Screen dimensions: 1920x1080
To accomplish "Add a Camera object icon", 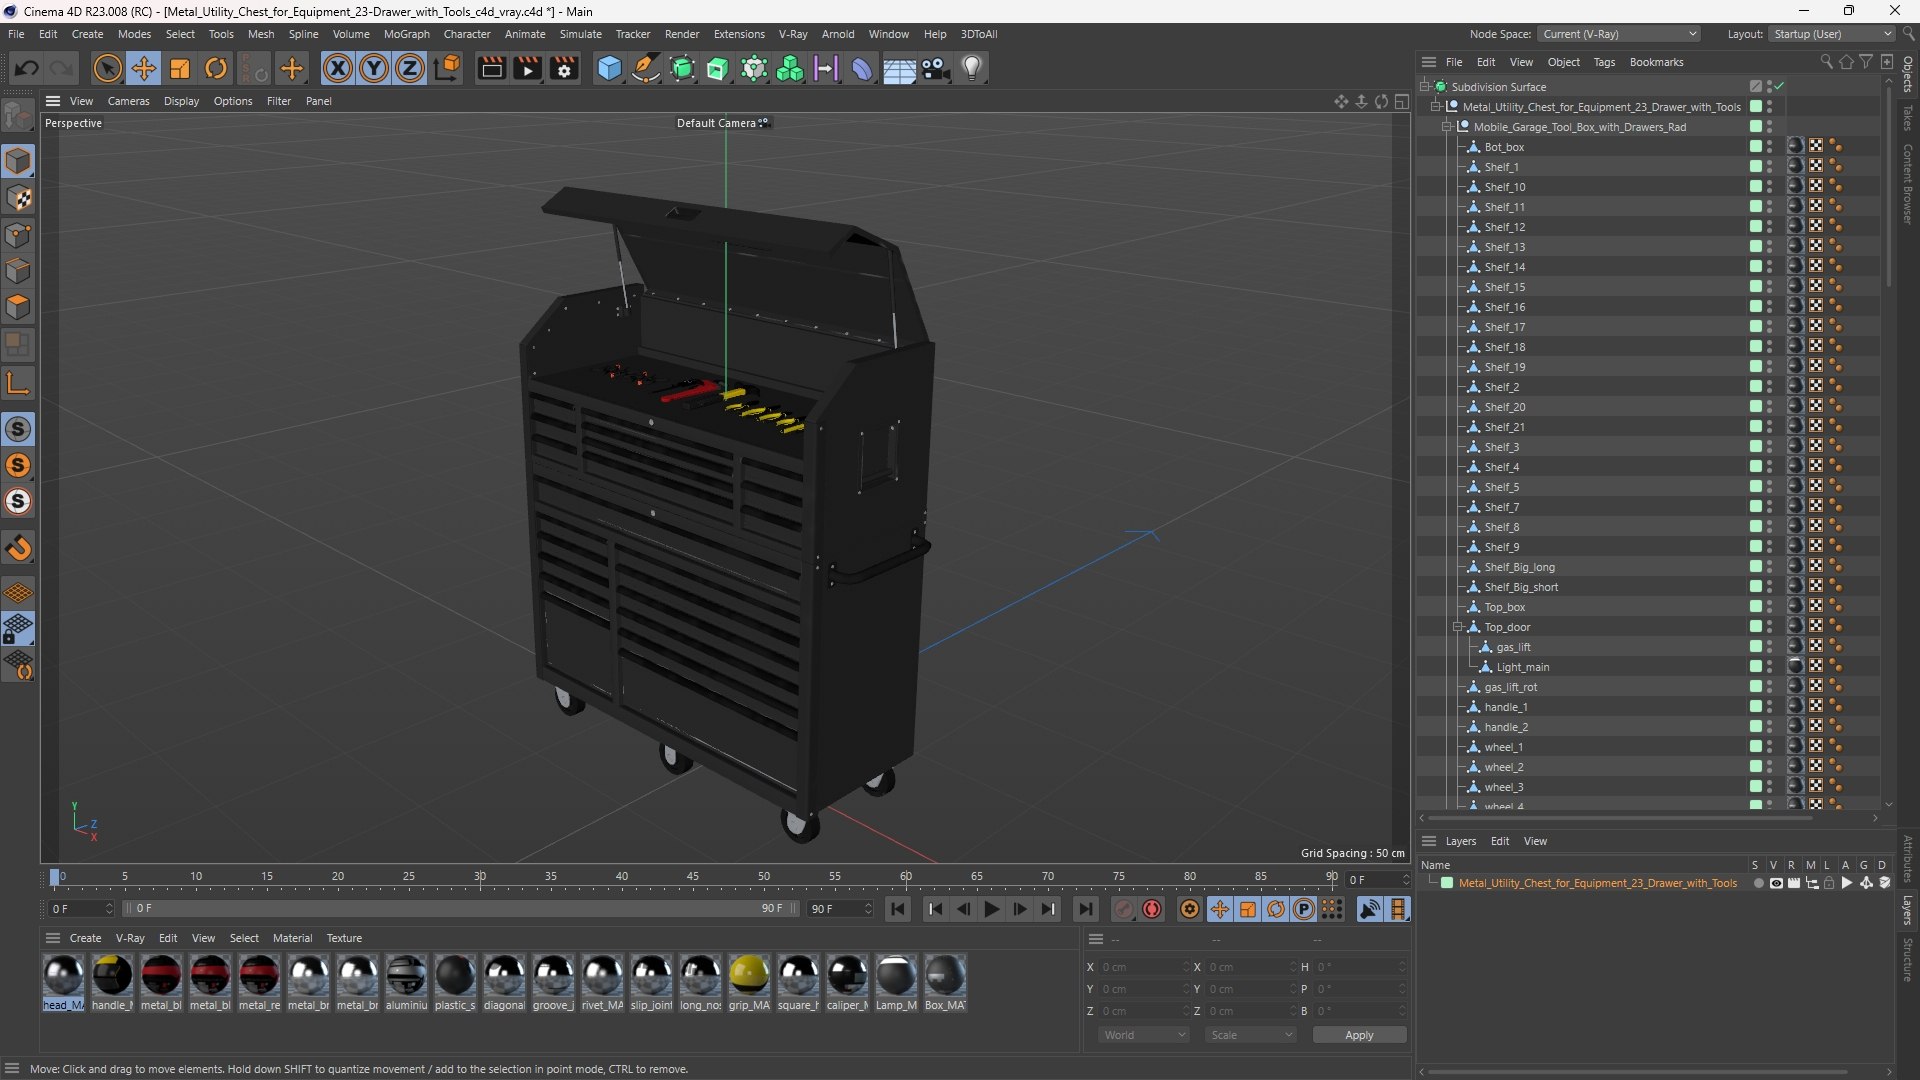I will [x=936, y=68].
